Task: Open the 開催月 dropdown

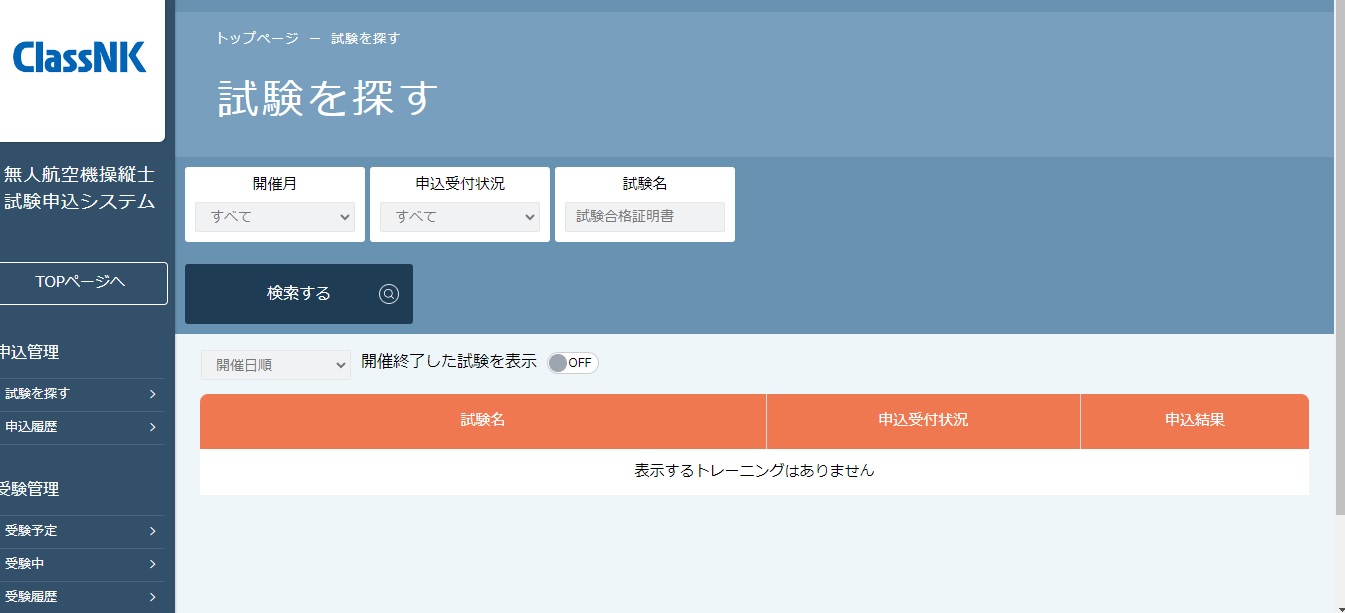Action: pyautogui.click(x=275, y=217)
